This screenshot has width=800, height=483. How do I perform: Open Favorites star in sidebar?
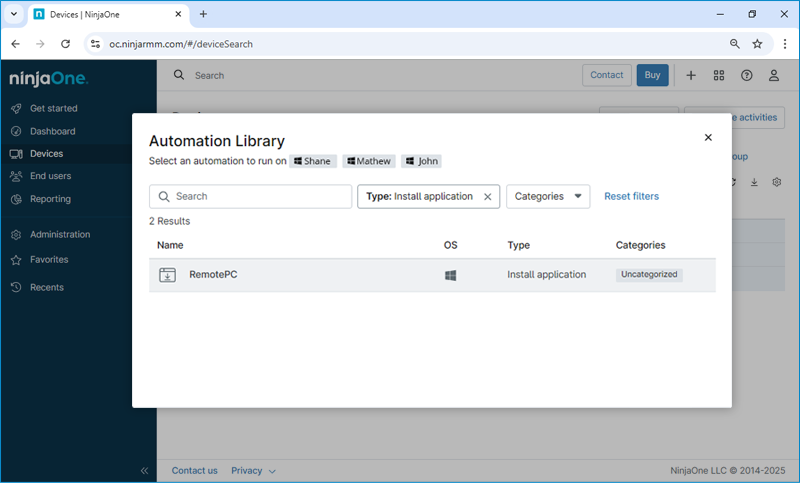[49, 260]
